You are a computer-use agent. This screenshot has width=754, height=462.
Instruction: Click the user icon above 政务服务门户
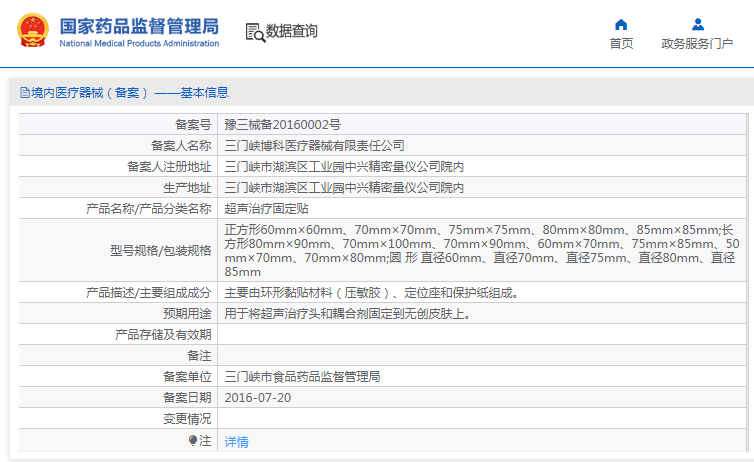coord(698,25)
